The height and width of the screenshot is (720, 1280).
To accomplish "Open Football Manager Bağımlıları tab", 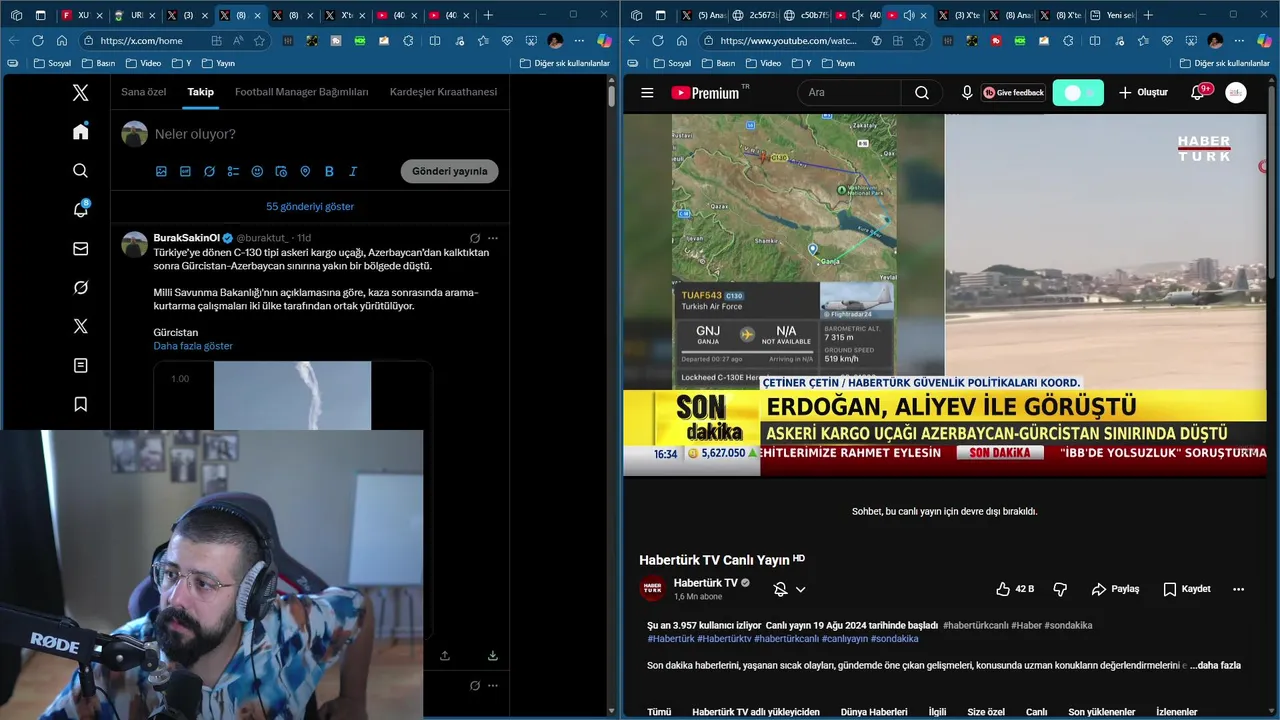I will click(x=301, y=92).
